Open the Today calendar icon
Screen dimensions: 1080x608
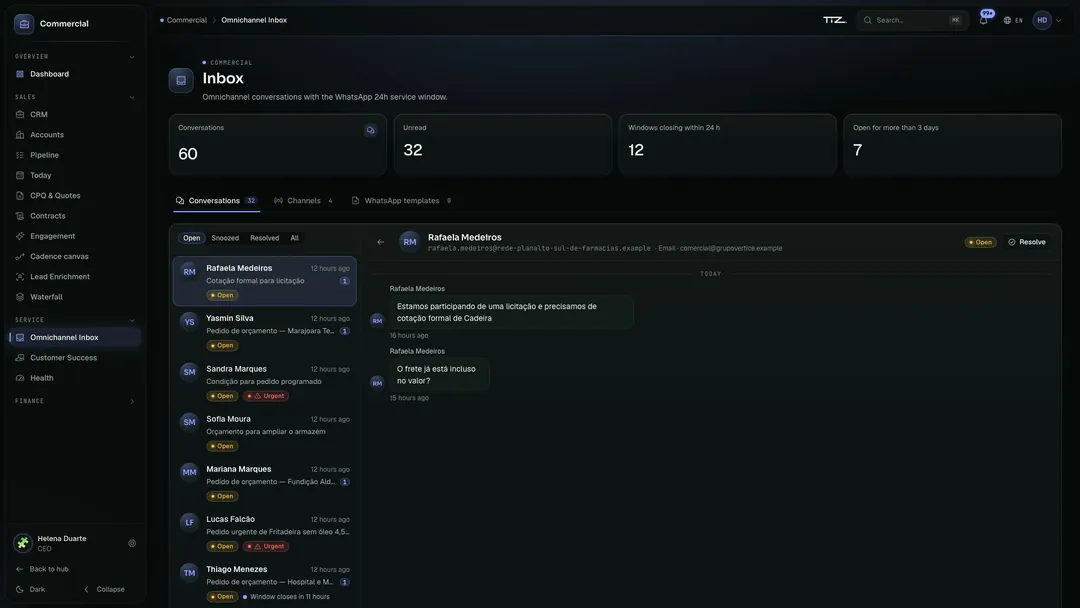[x=20, y=176]
